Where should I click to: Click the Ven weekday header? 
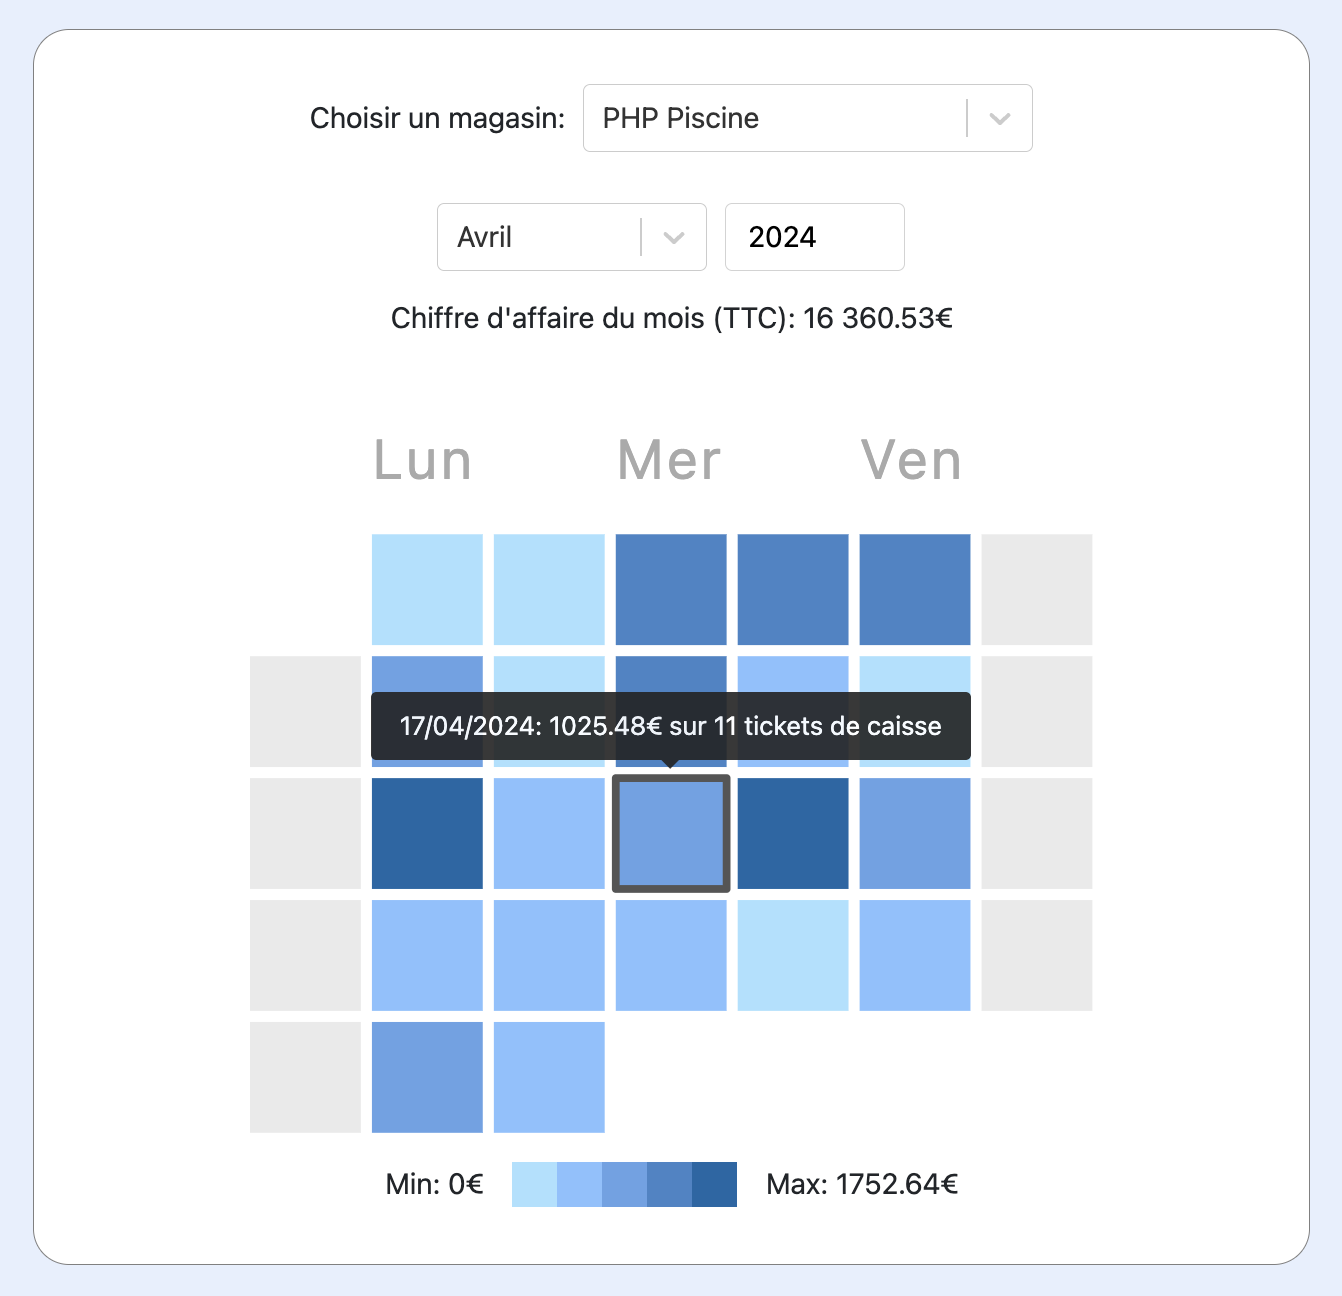(x=912, y=461)
